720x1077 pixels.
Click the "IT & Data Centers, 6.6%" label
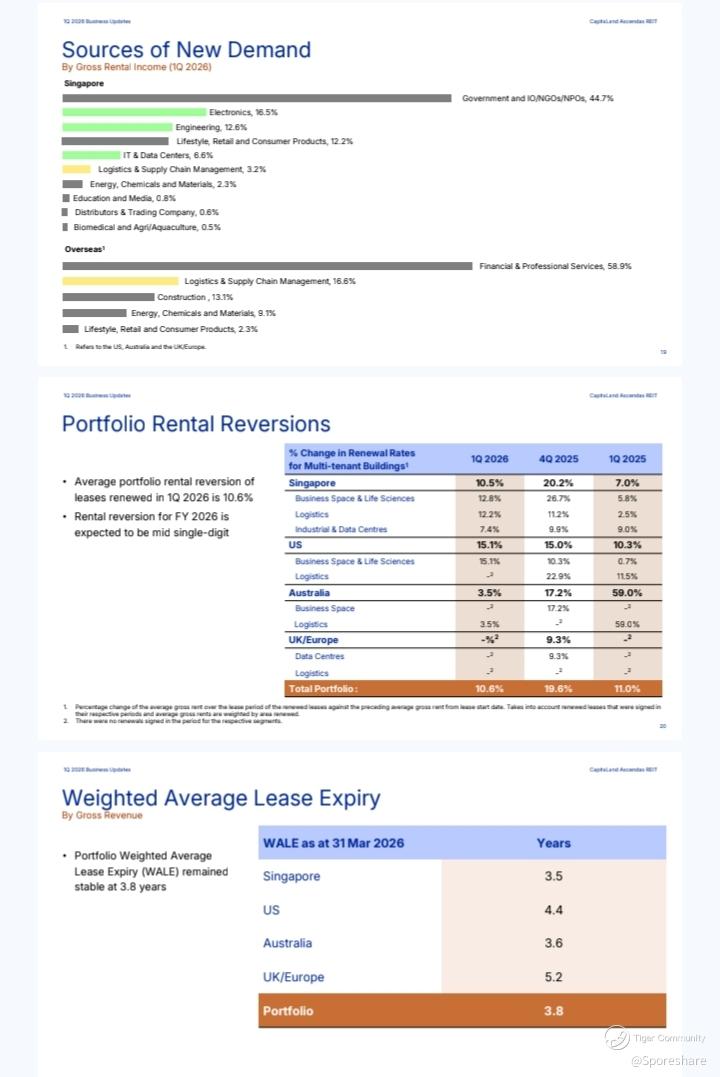click(x=168, y=155)
